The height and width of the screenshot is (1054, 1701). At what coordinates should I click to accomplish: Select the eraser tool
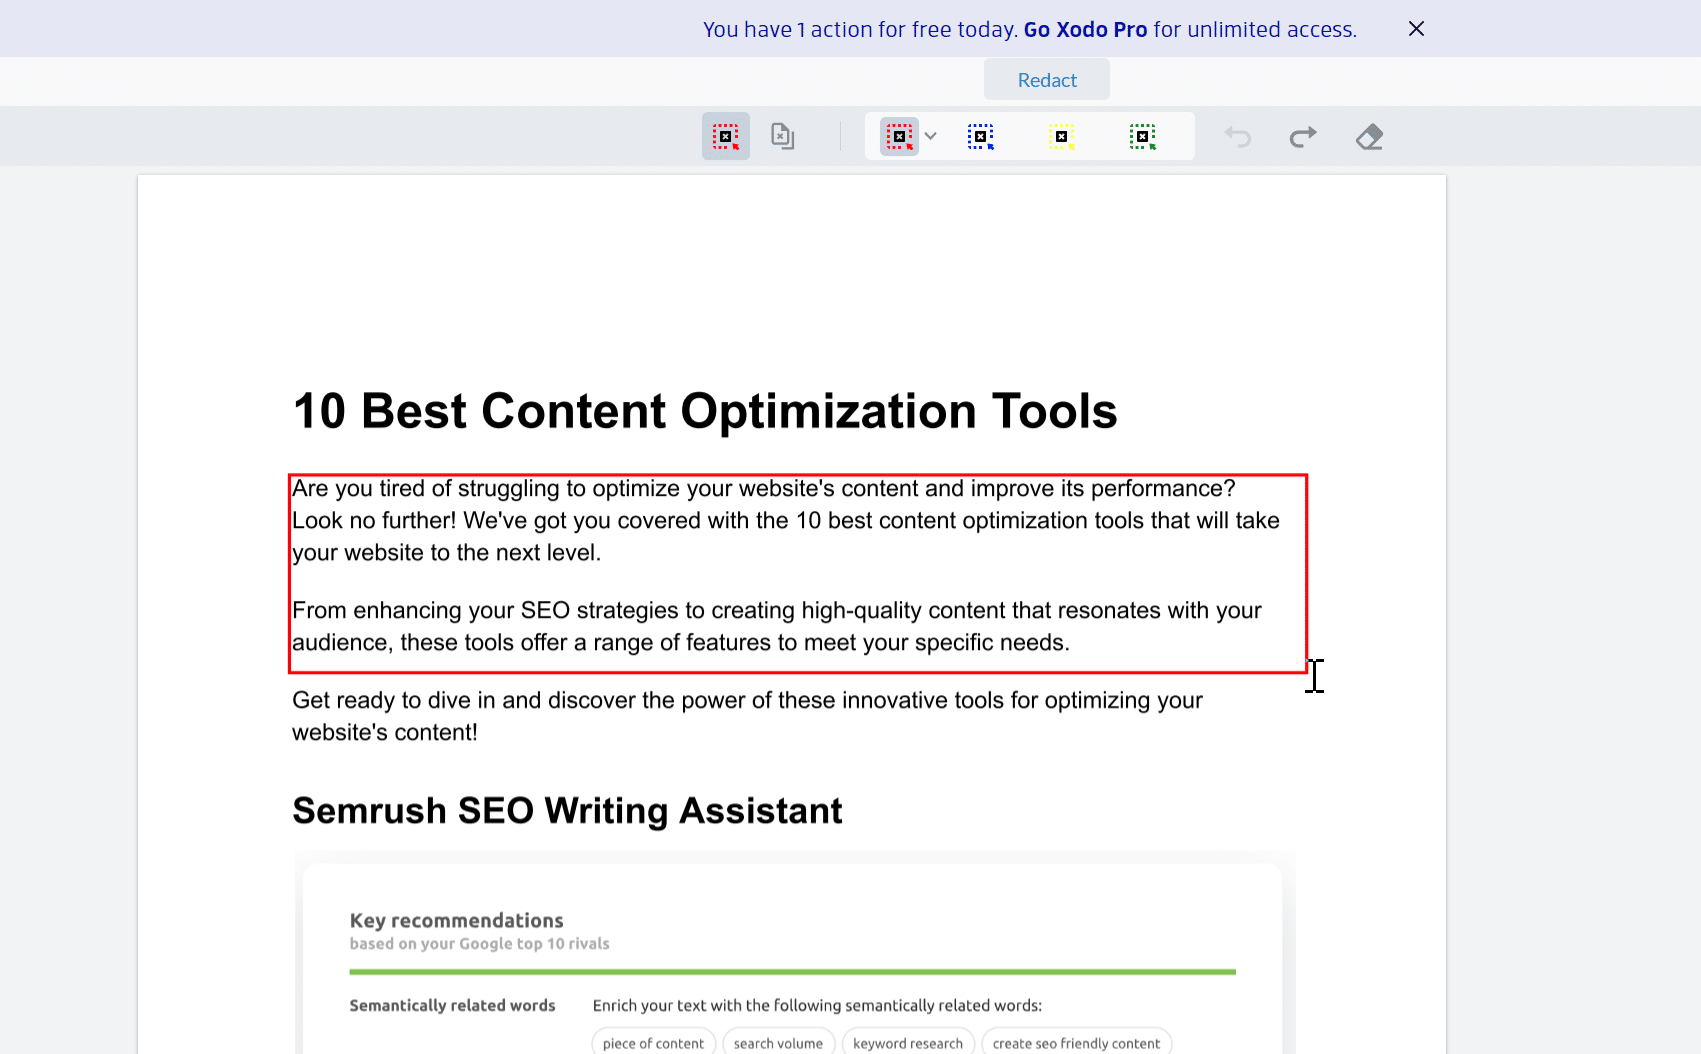(1369, 136)
